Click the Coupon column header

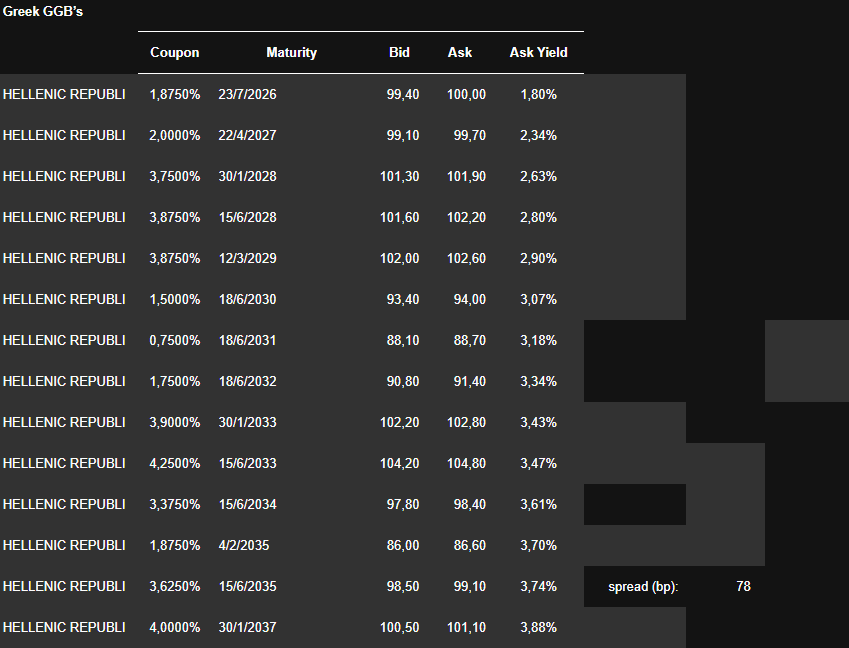point(175,53)
